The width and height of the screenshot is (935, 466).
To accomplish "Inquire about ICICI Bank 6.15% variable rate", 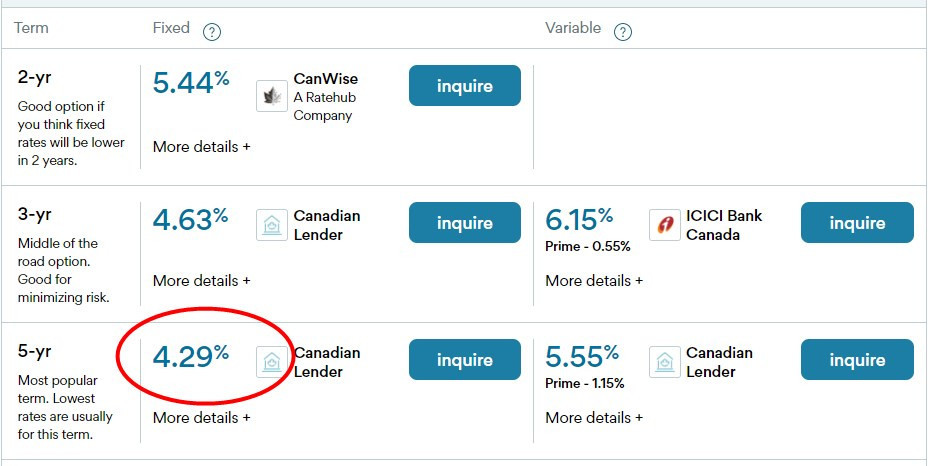I will pos(857,223).
